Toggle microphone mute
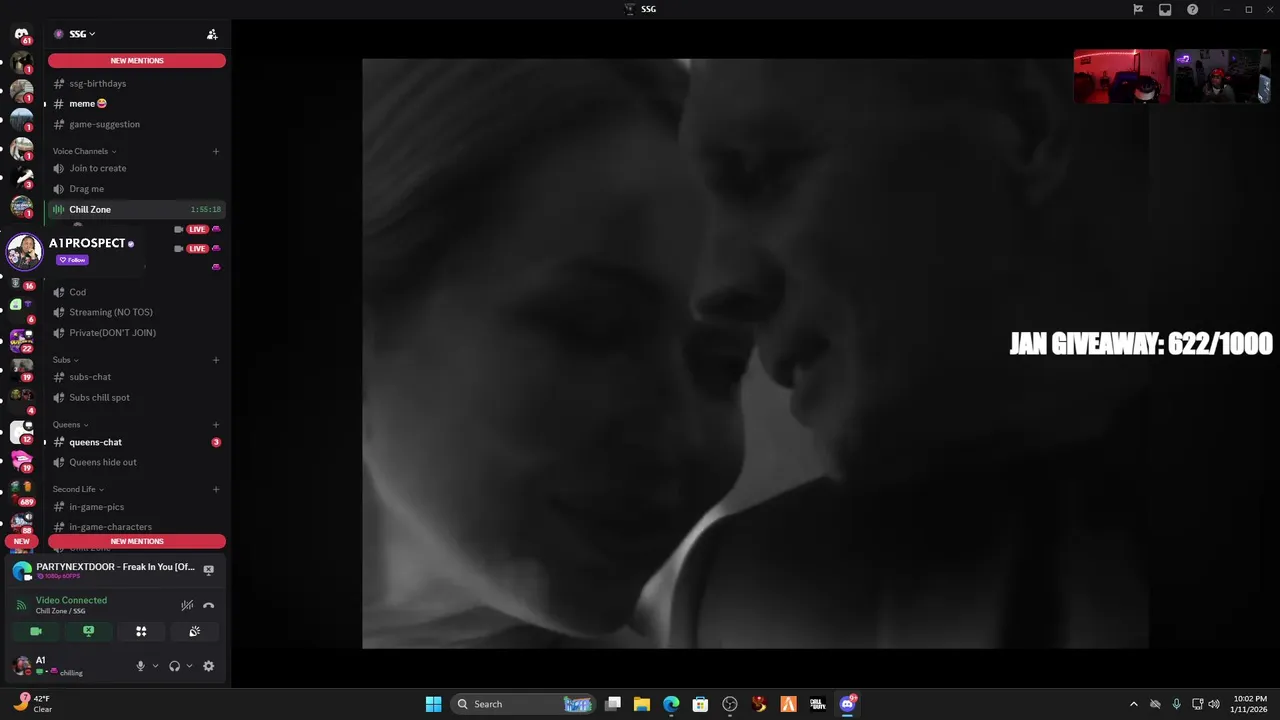Screen dimensions: 1280x720 [140, 666]
